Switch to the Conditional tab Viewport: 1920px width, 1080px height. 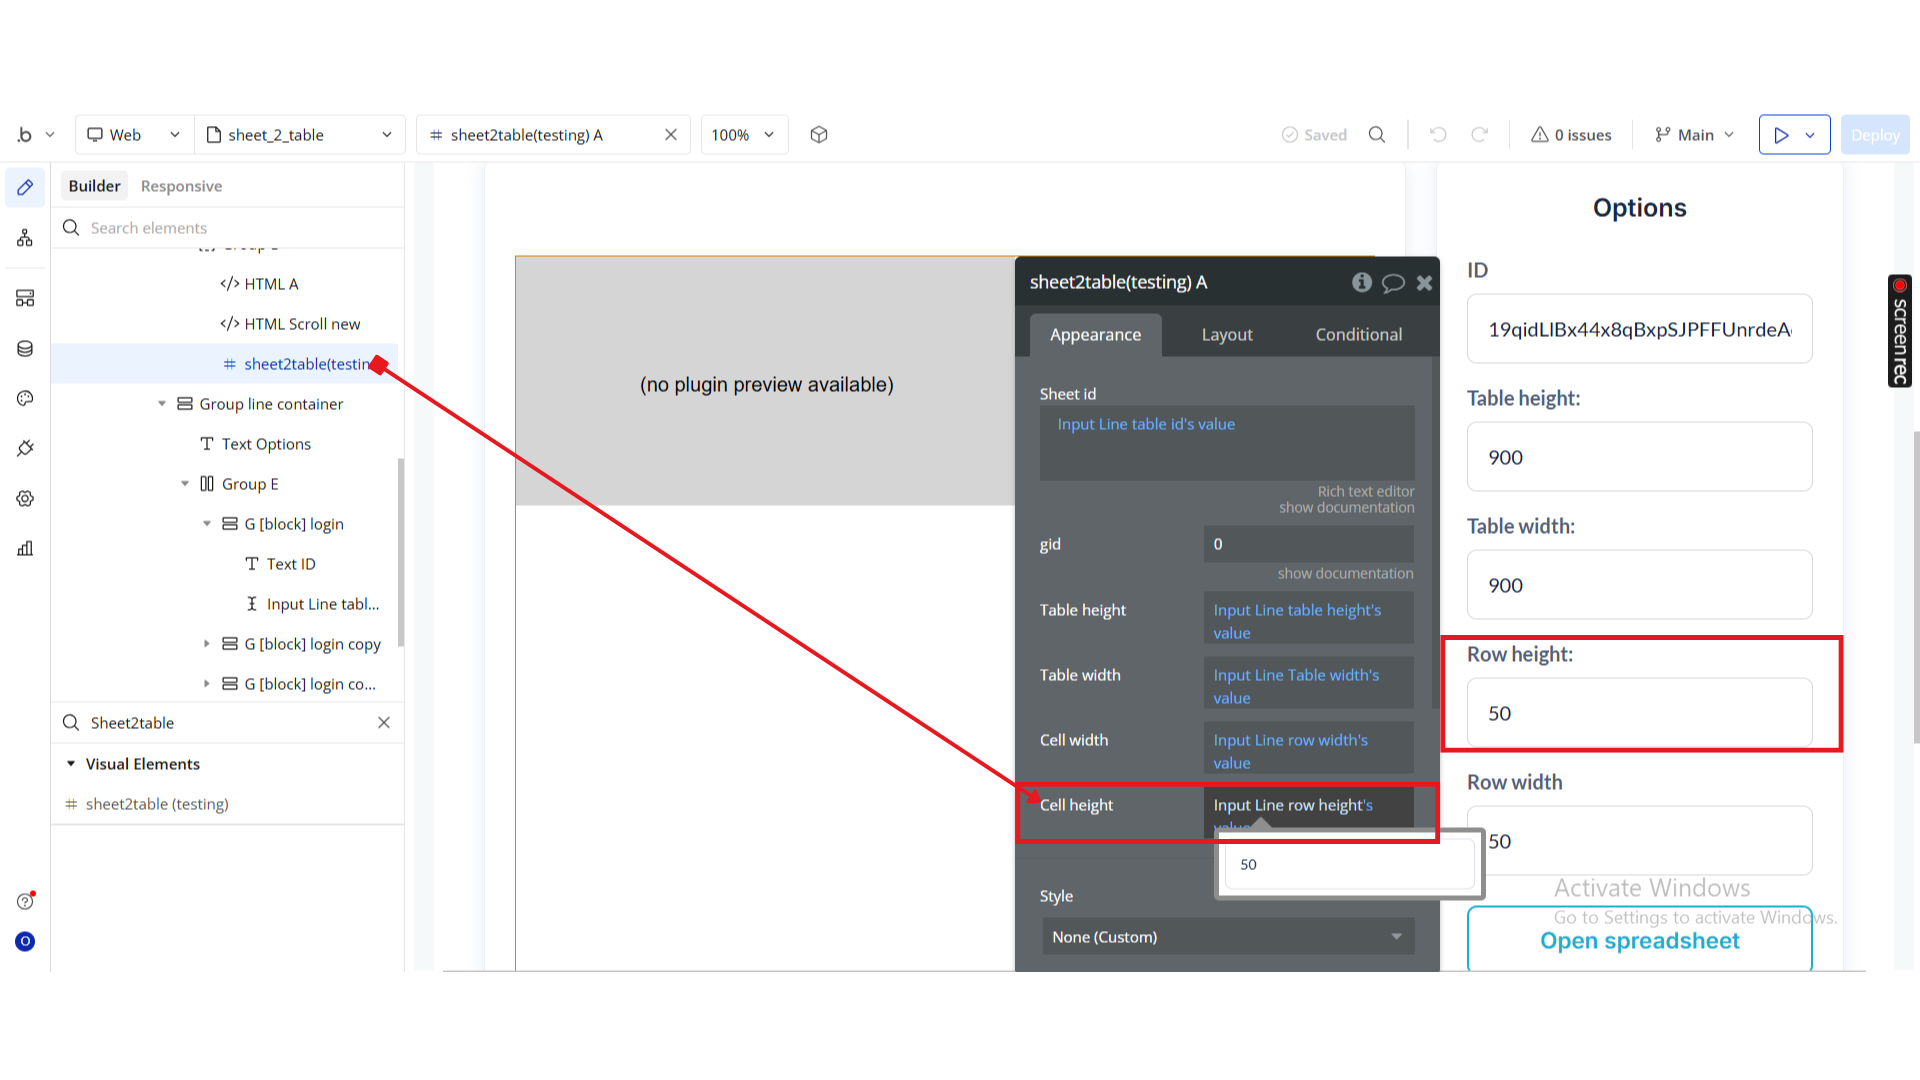coord(1358,335)
